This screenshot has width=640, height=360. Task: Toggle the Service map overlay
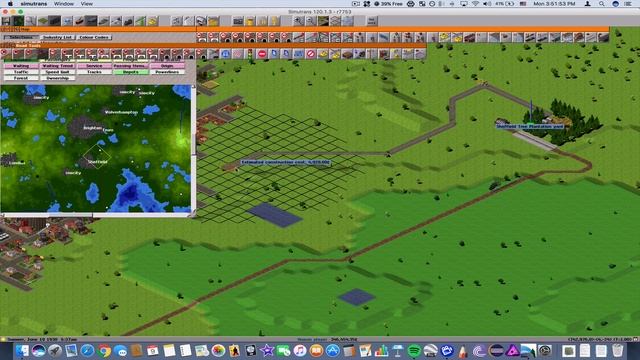(x=94, y=66)
